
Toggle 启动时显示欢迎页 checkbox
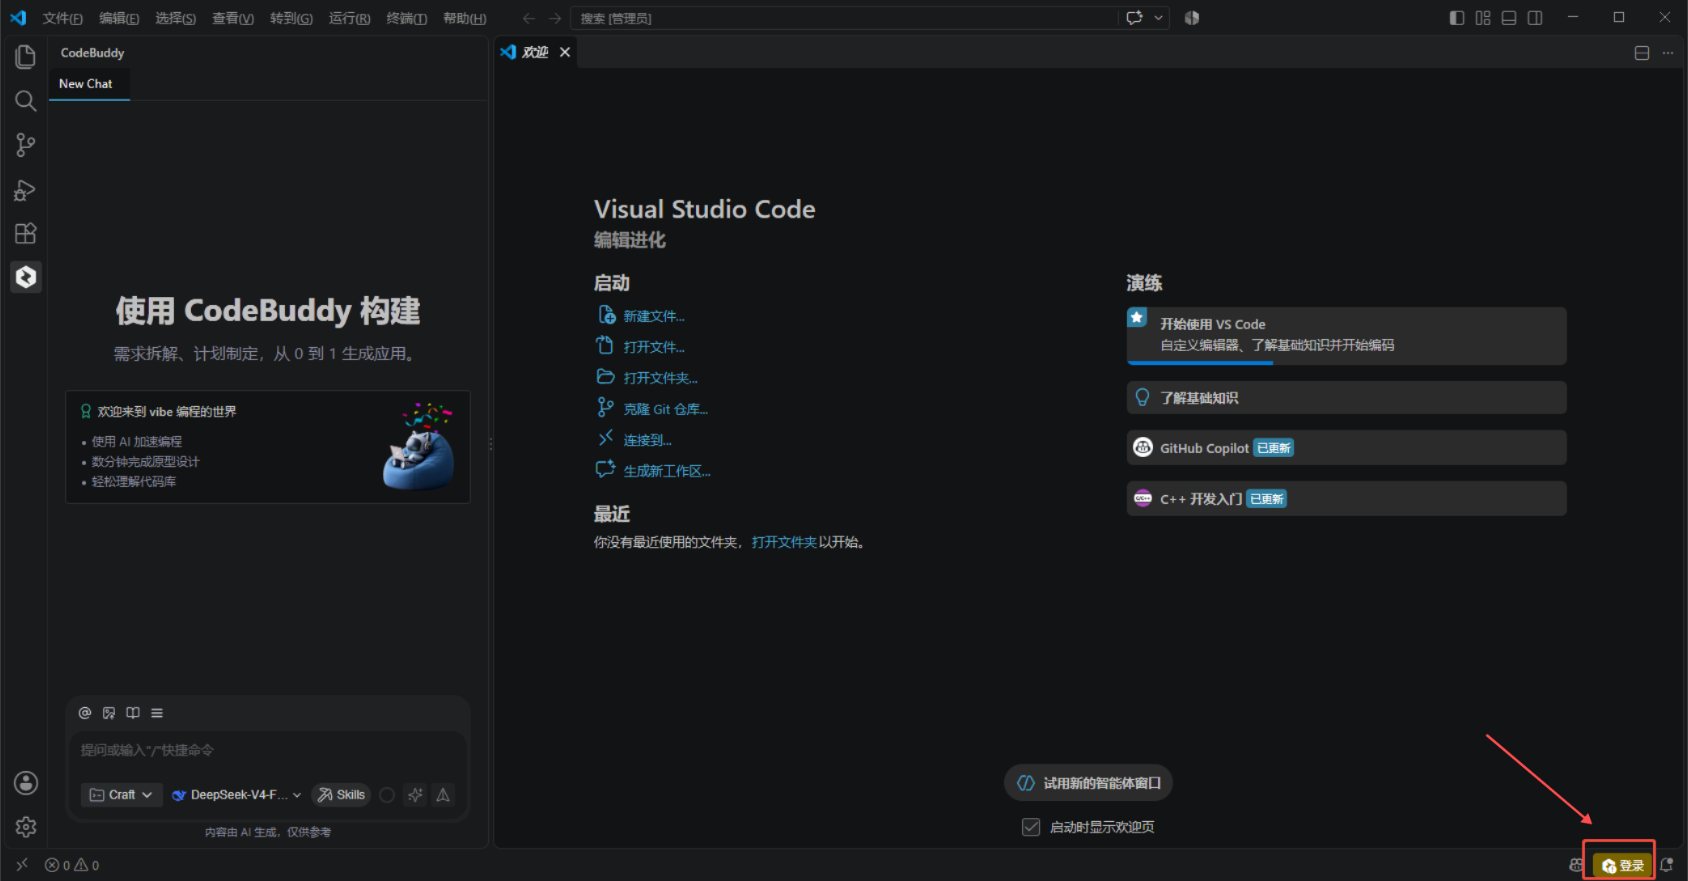click(1031, 827)
